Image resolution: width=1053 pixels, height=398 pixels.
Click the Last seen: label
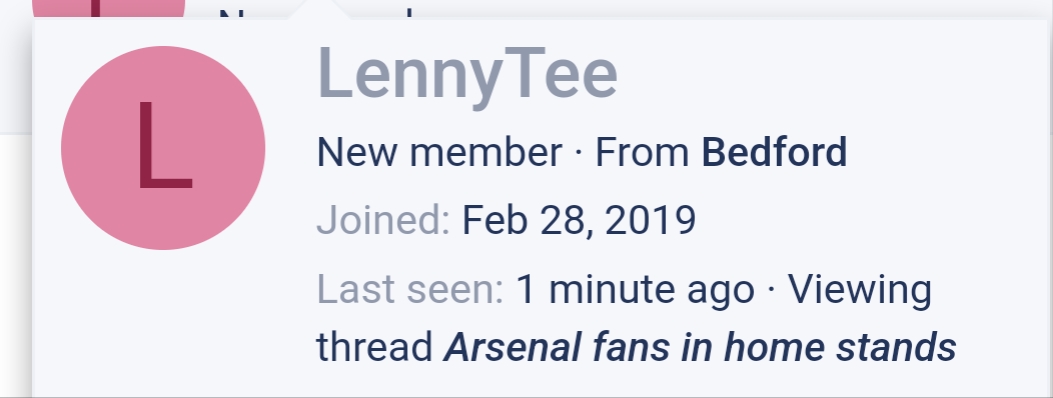(x=410, y=289)
